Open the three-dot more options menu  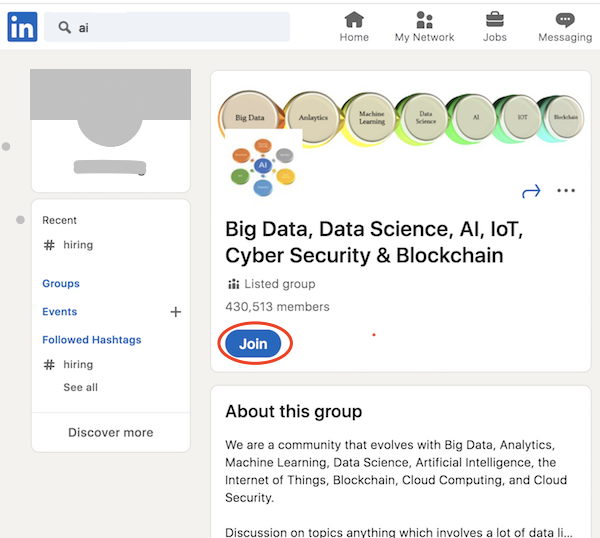(566, 191)
